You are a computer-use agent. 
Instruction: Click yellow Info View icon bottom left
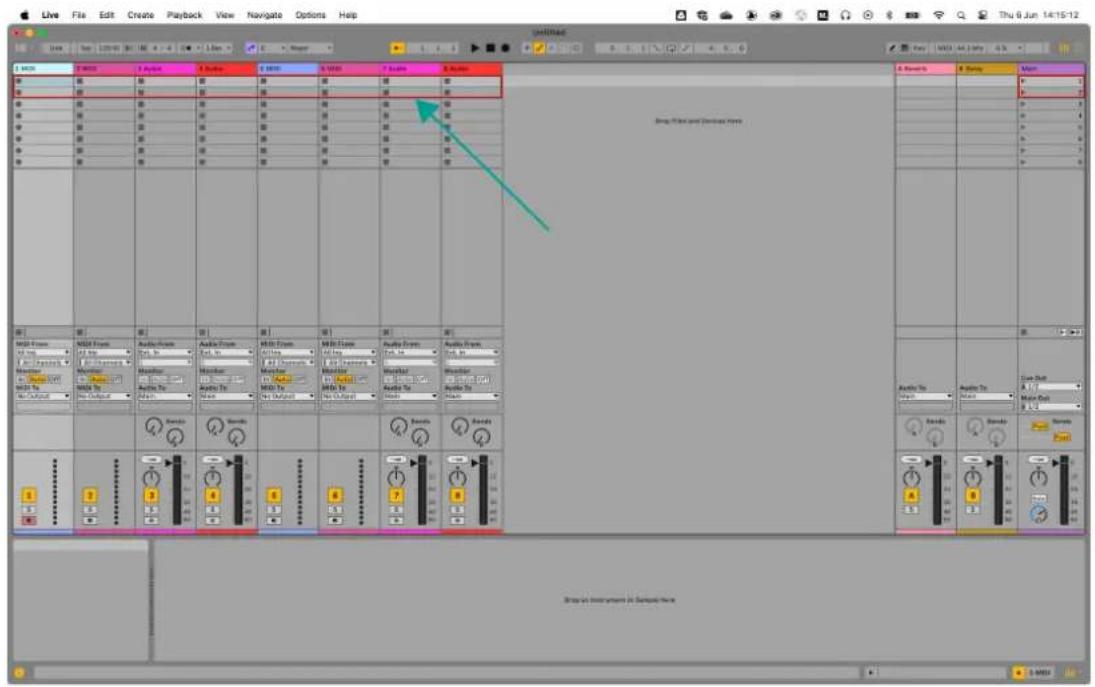19,672
